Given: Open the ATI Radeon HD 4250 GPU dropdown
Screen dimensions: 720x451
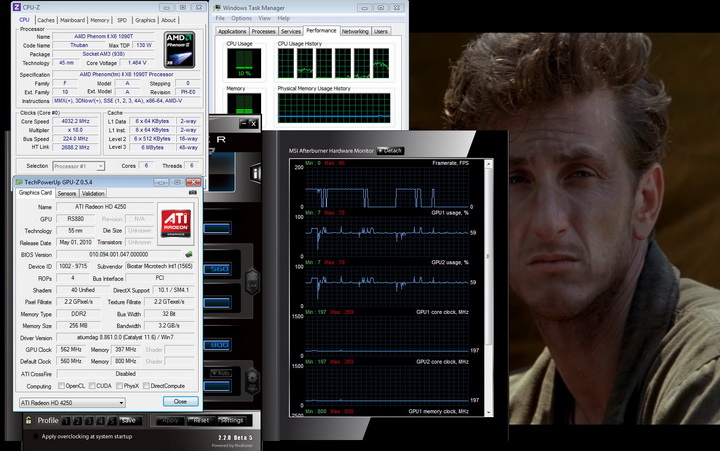Looking at the screenshot, I should pyautogui.click(x=72, y=403).
